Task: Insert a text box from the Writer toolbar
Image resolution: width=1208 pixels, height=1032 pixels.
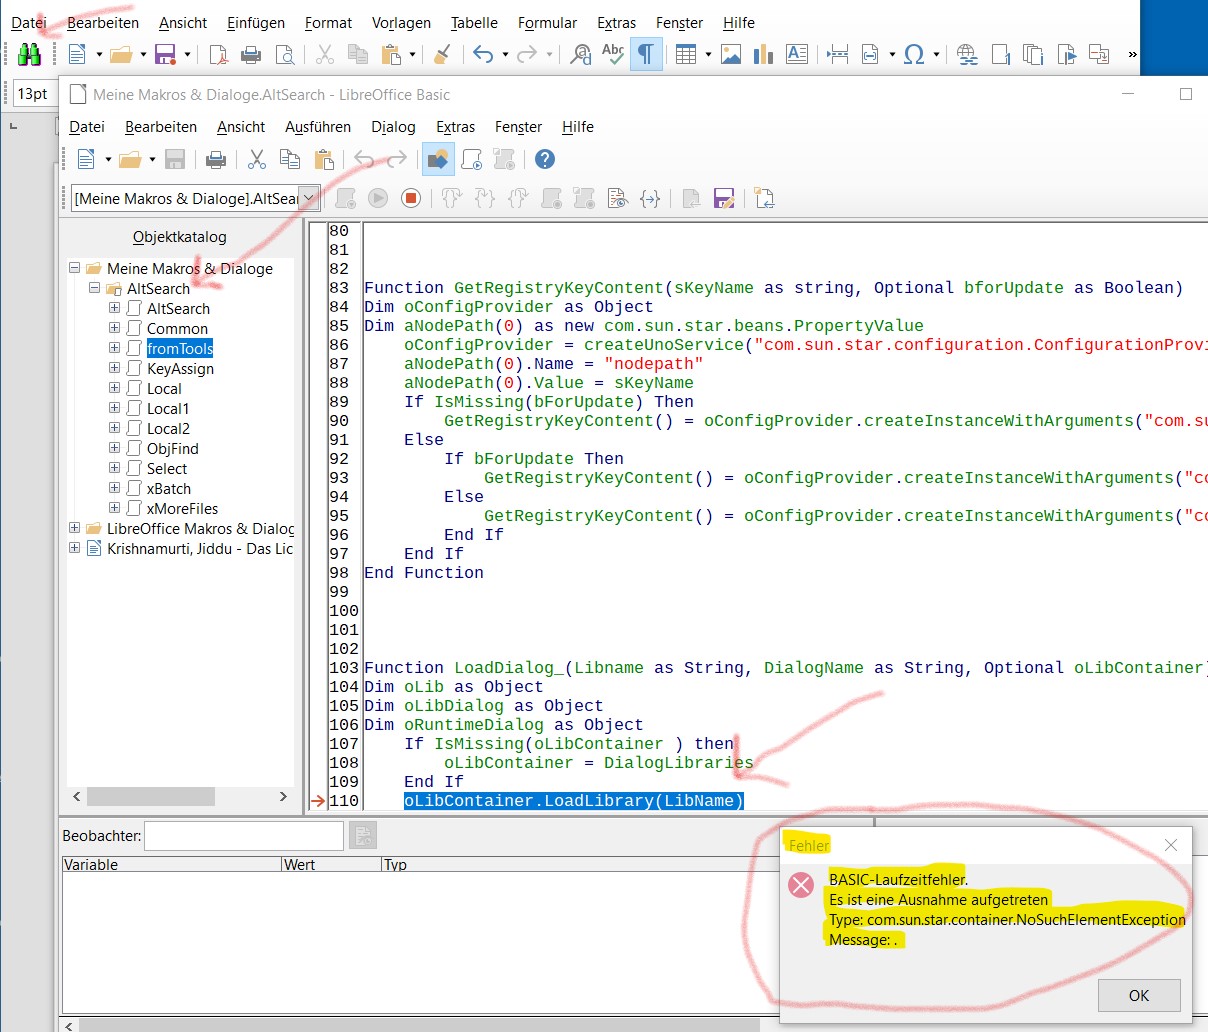Action: pos(797,54)
